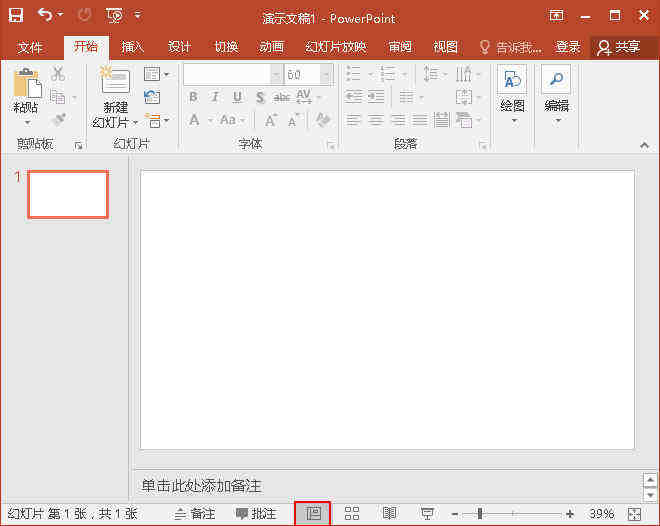Toggle text Shadow formatting
This screenshot has width=660, height=526.
pos(260,98)
